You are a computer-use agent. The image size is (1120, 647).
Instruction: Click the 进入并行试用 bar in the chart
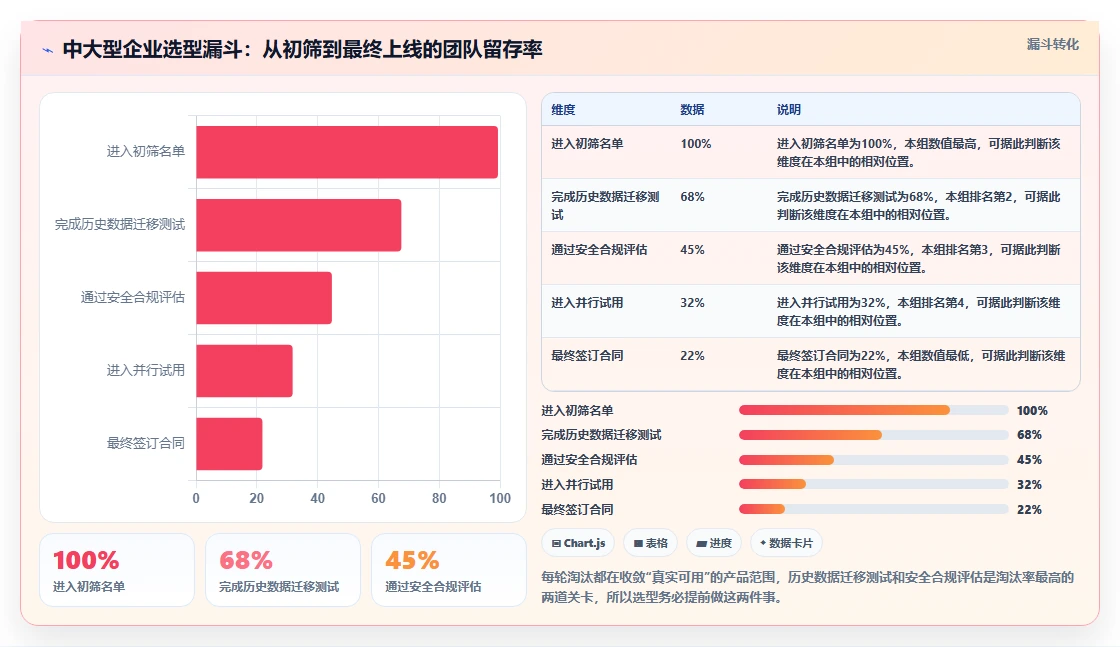[244, 371]
